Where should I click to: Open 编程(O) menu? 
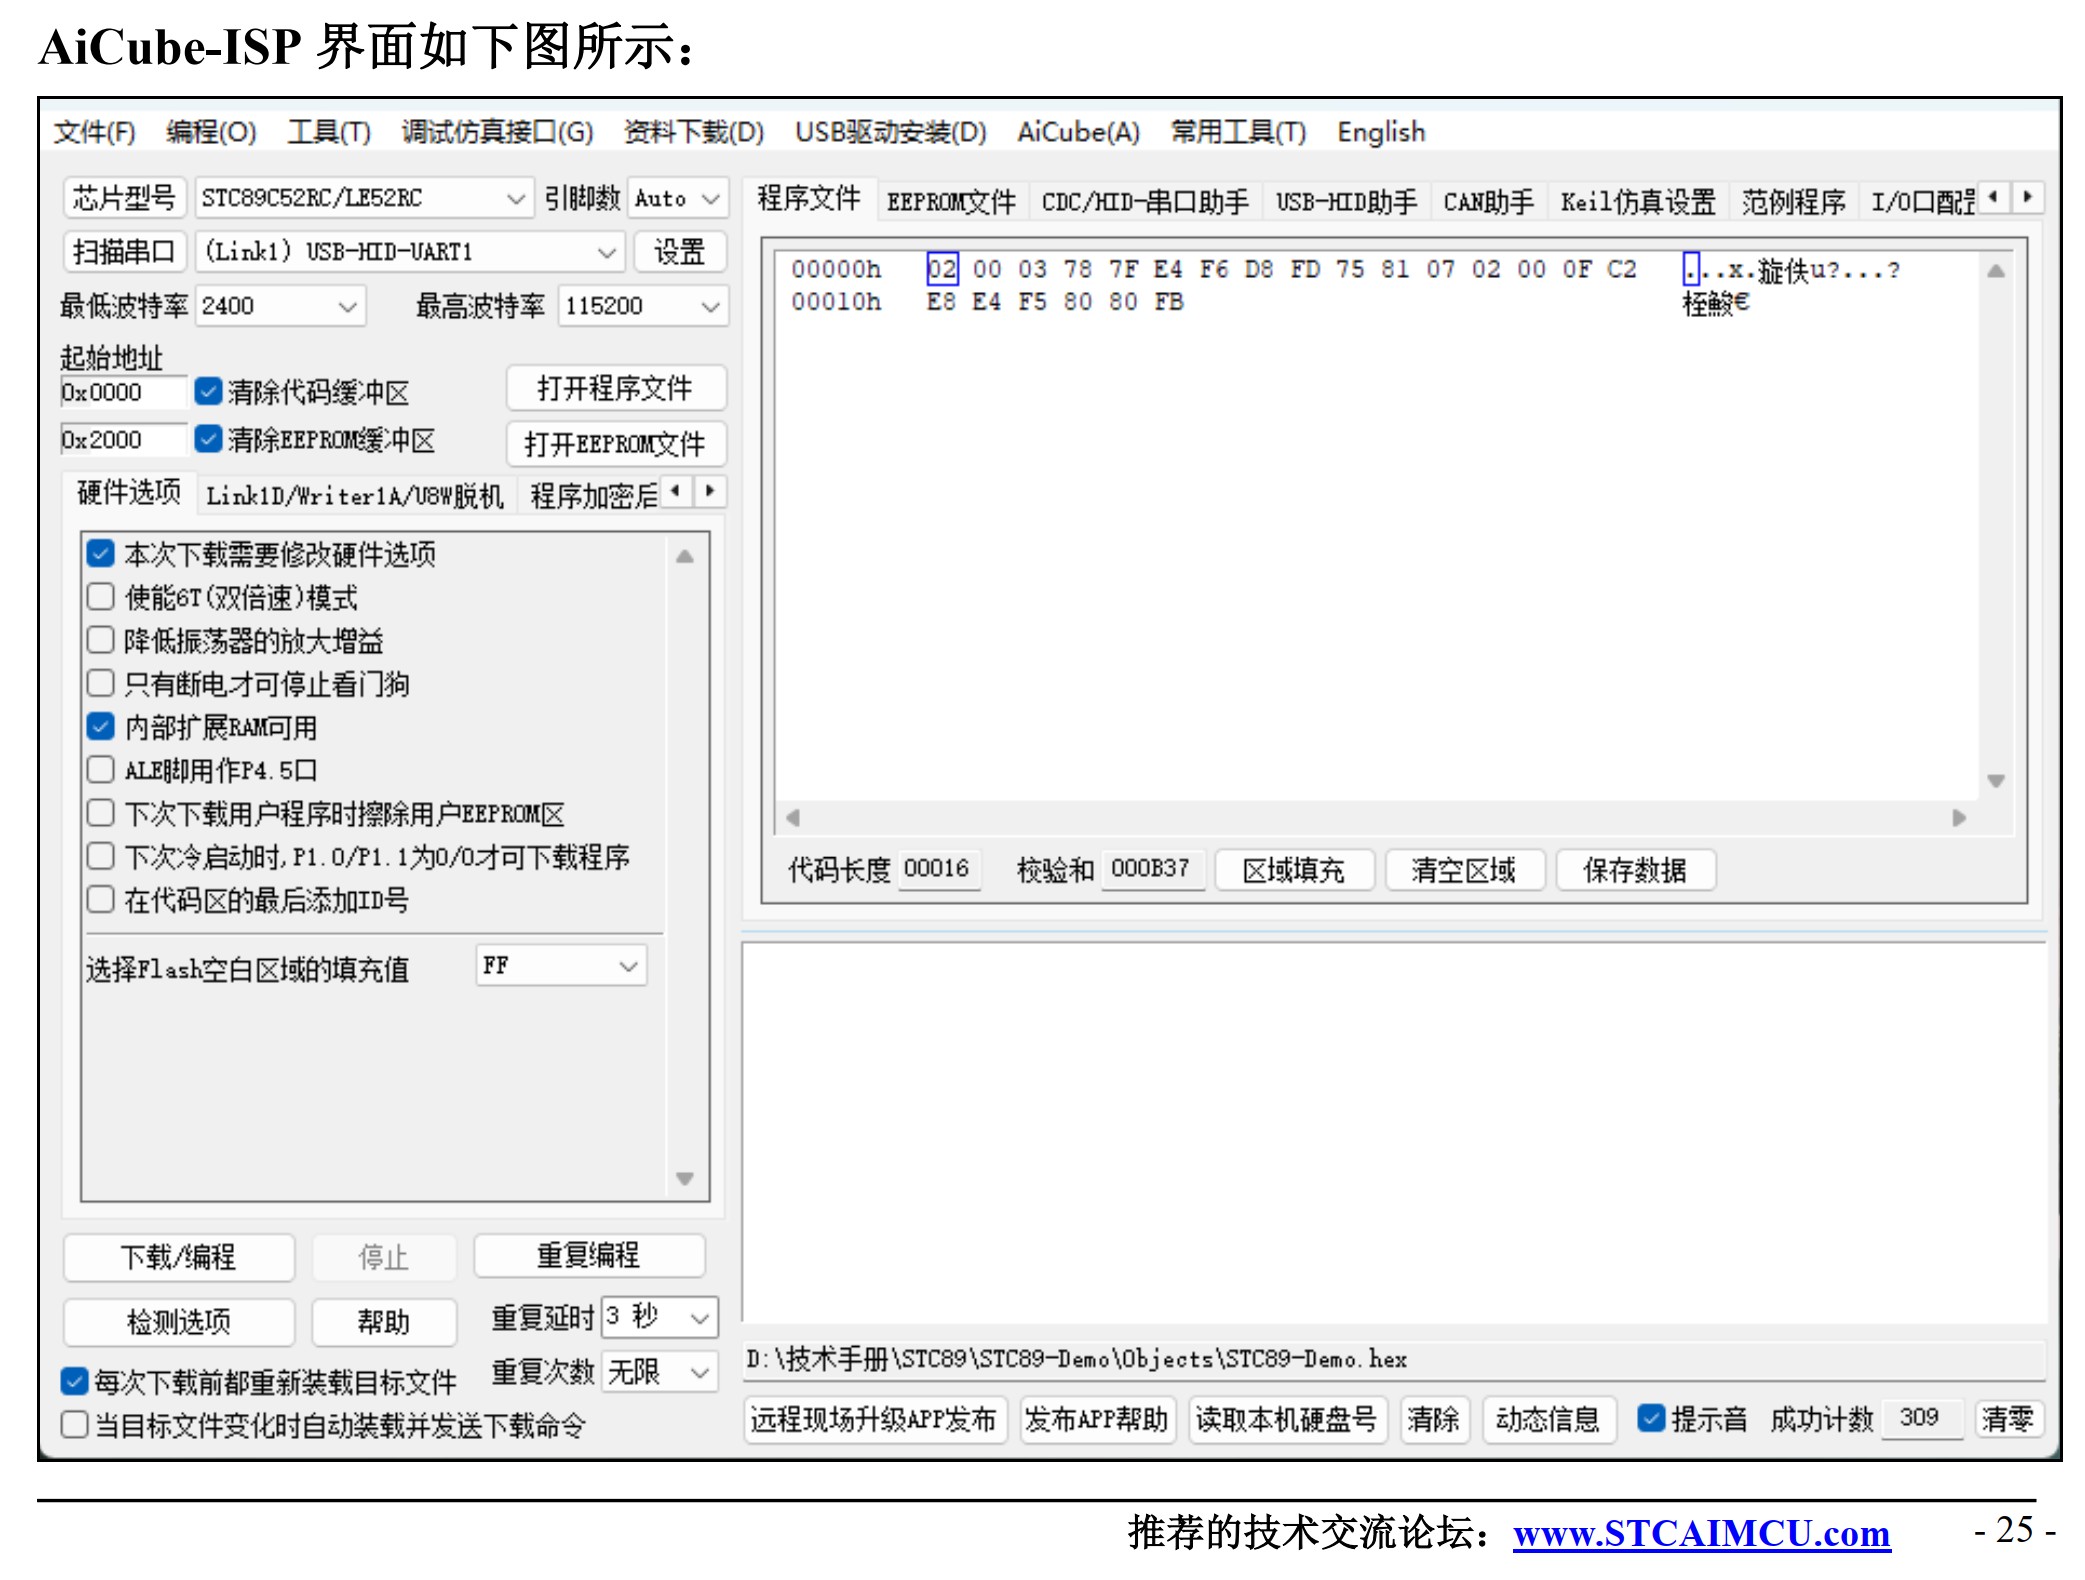tap(211, 132)
